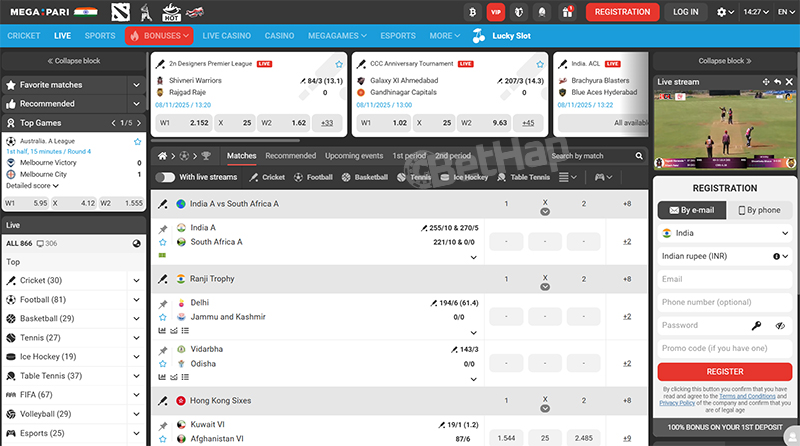Image resolution: width=800 pixels, height=446 pixels.
Task: Click the Email input field
Action: click(x=724, y=279)
